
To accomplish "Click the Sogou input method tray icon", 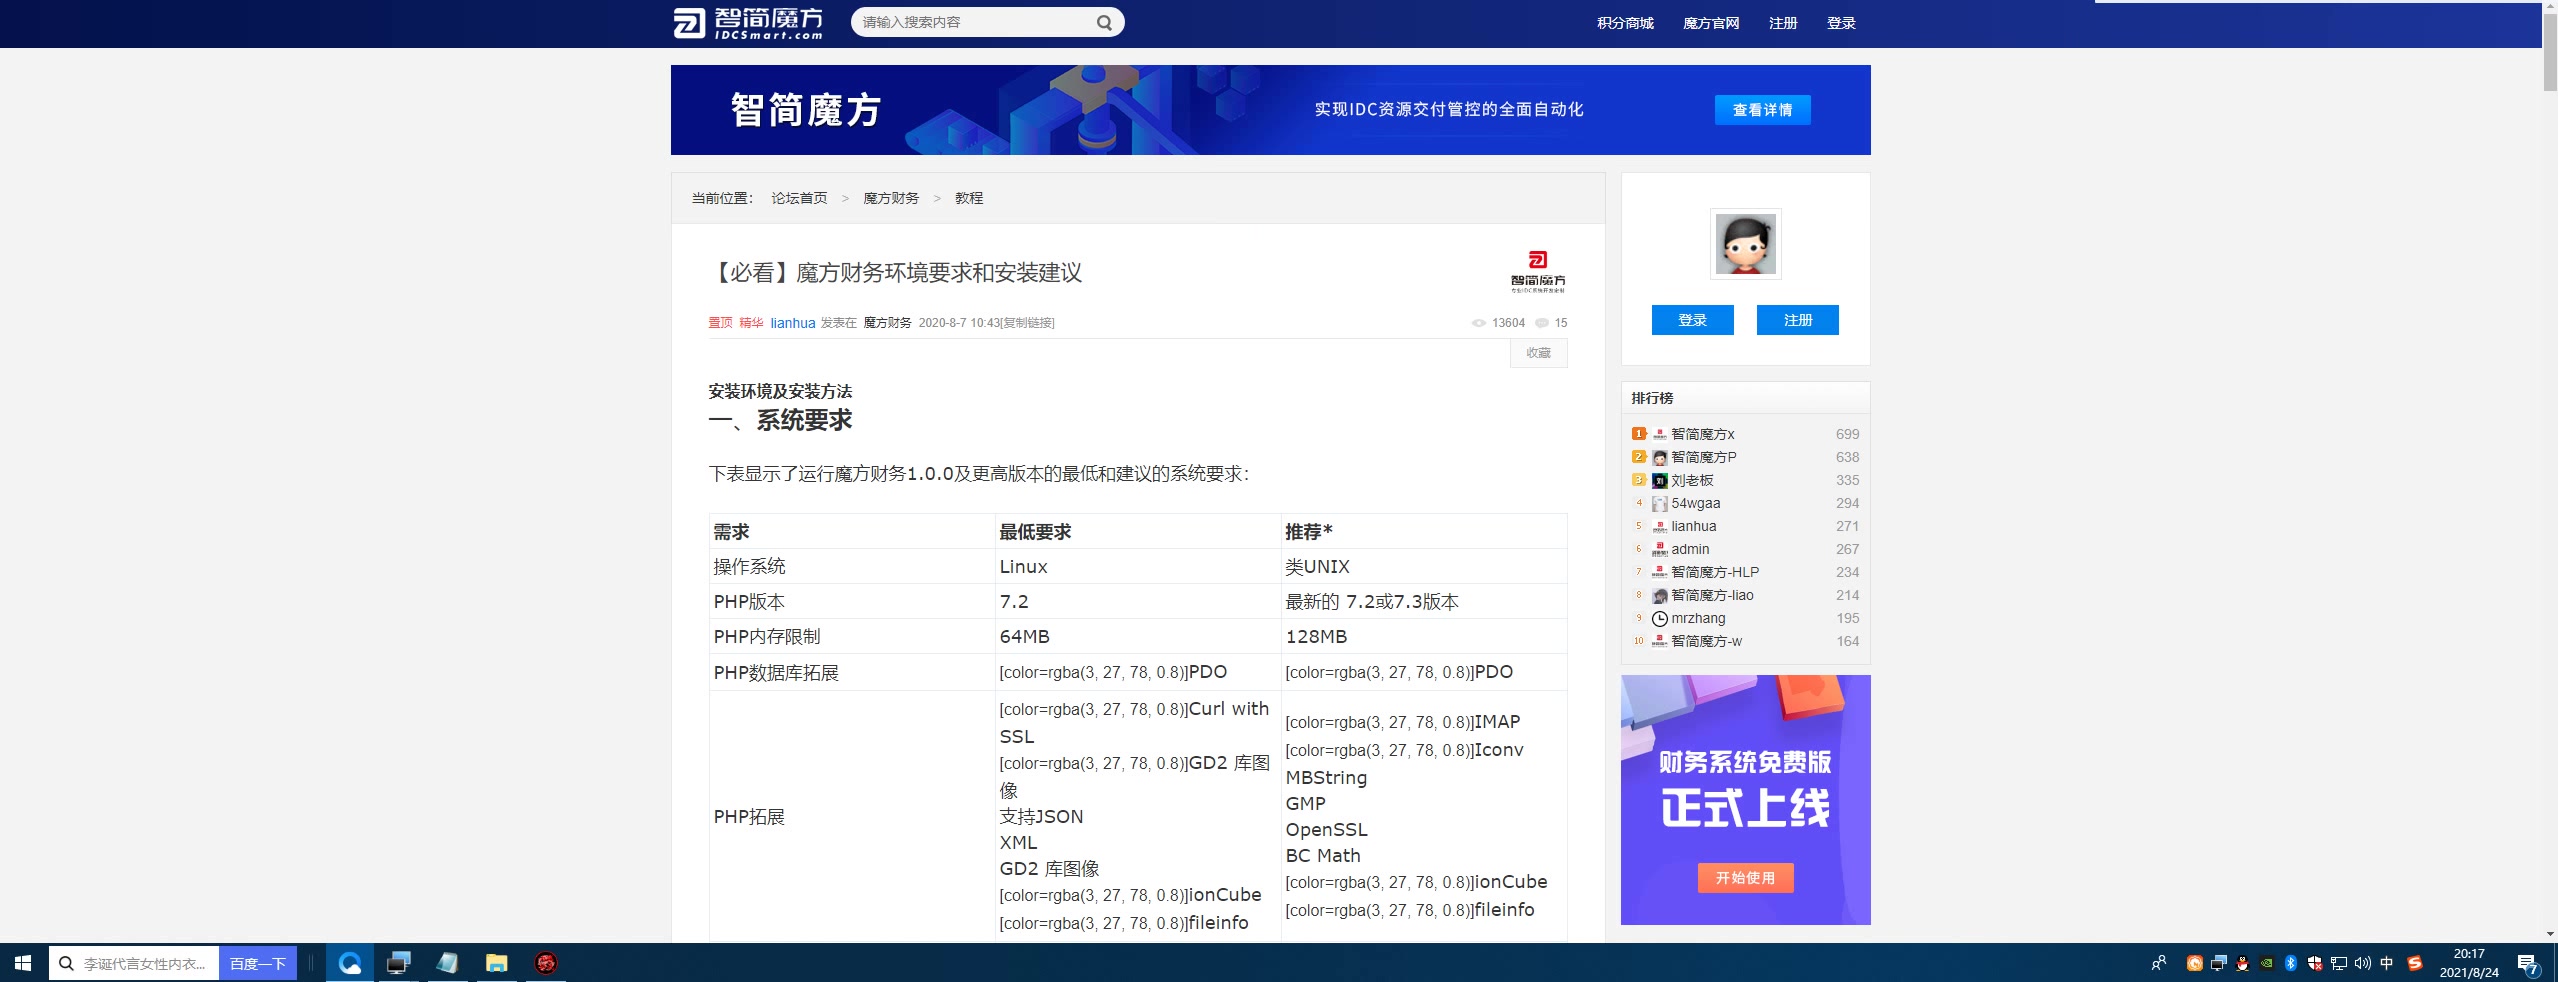I will tap(2414, 963).
